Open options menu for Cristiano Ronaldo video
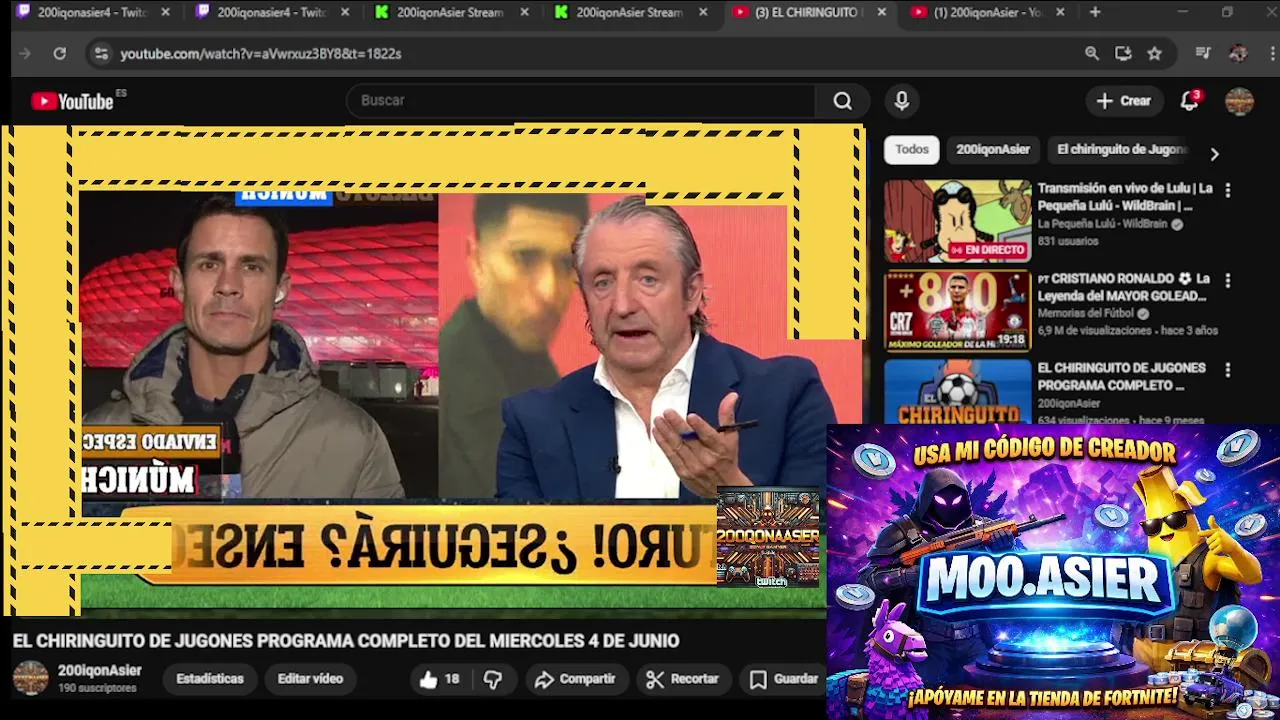 pyautogui.click(x=1228, y=281)
